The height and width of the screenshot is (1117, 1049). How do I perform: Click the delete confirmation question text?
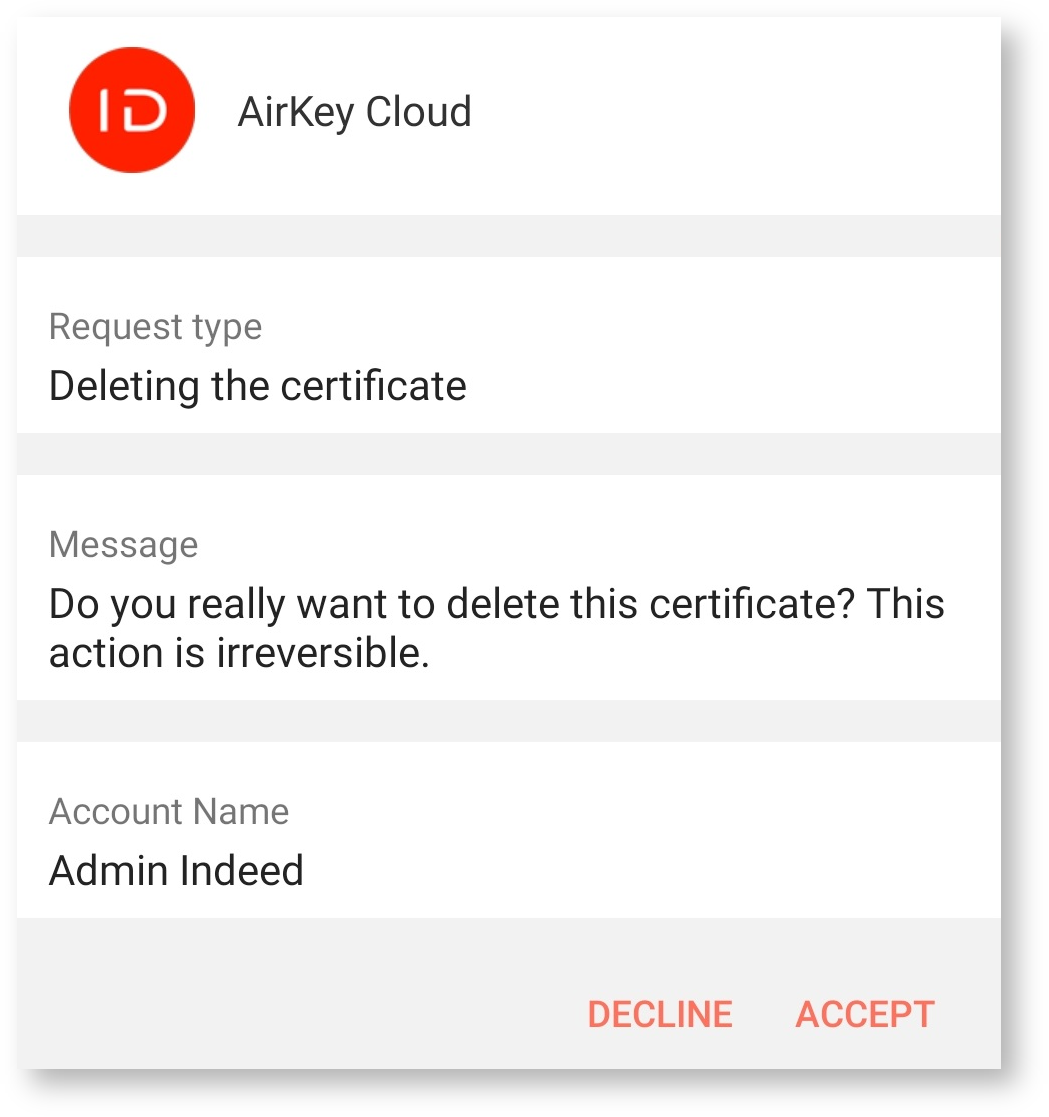pos(496,604)
